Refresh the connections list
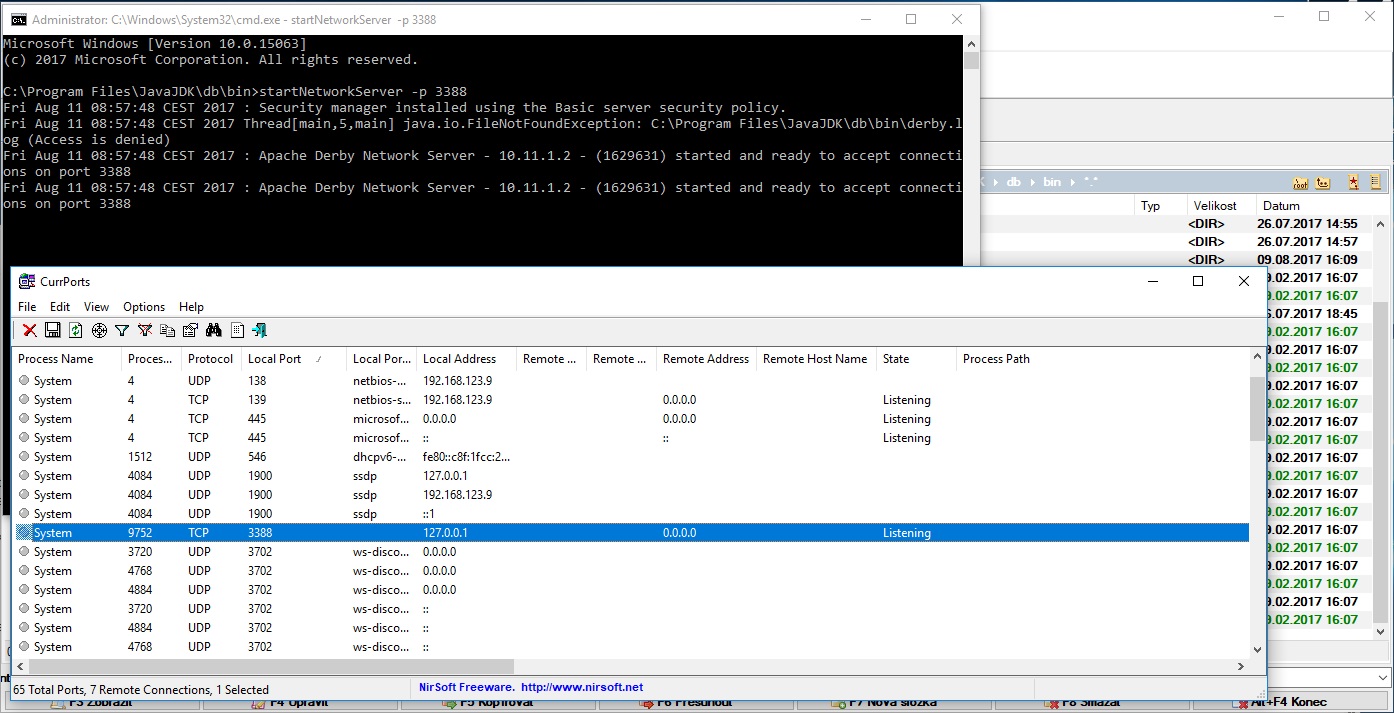1394x713 pixels. point(75,330)
